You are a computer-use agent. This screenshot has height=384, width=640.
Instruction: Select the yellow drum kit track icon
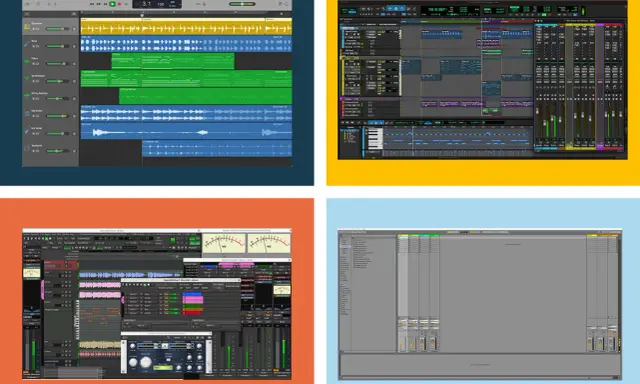(x=27, y=27)
